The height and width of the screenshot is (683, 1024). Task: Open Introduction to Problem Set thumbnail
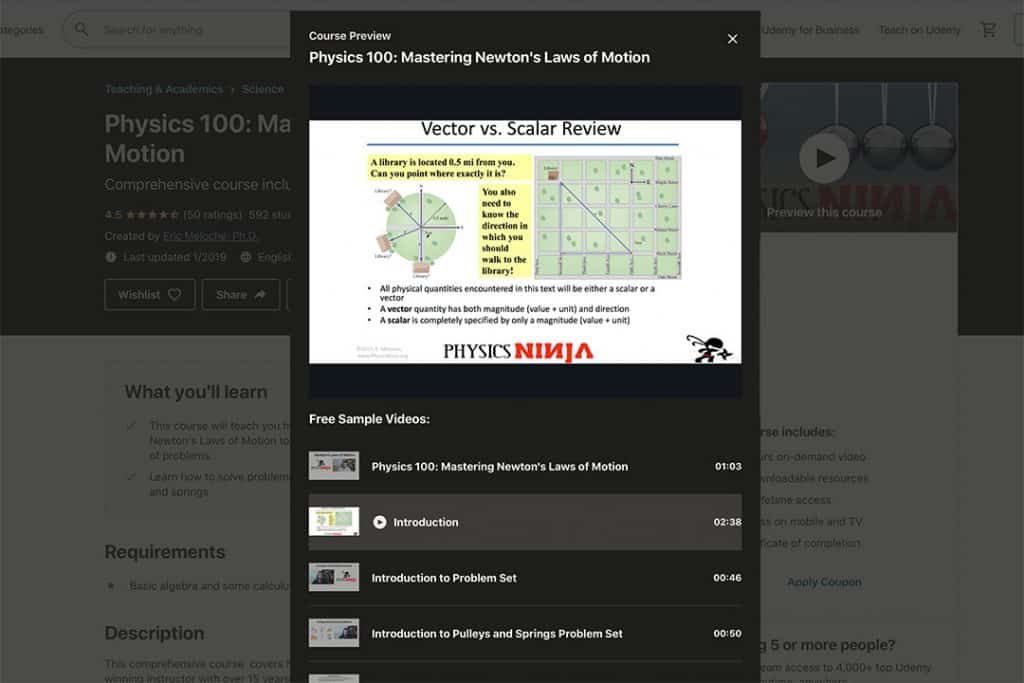tap(334, 578)
